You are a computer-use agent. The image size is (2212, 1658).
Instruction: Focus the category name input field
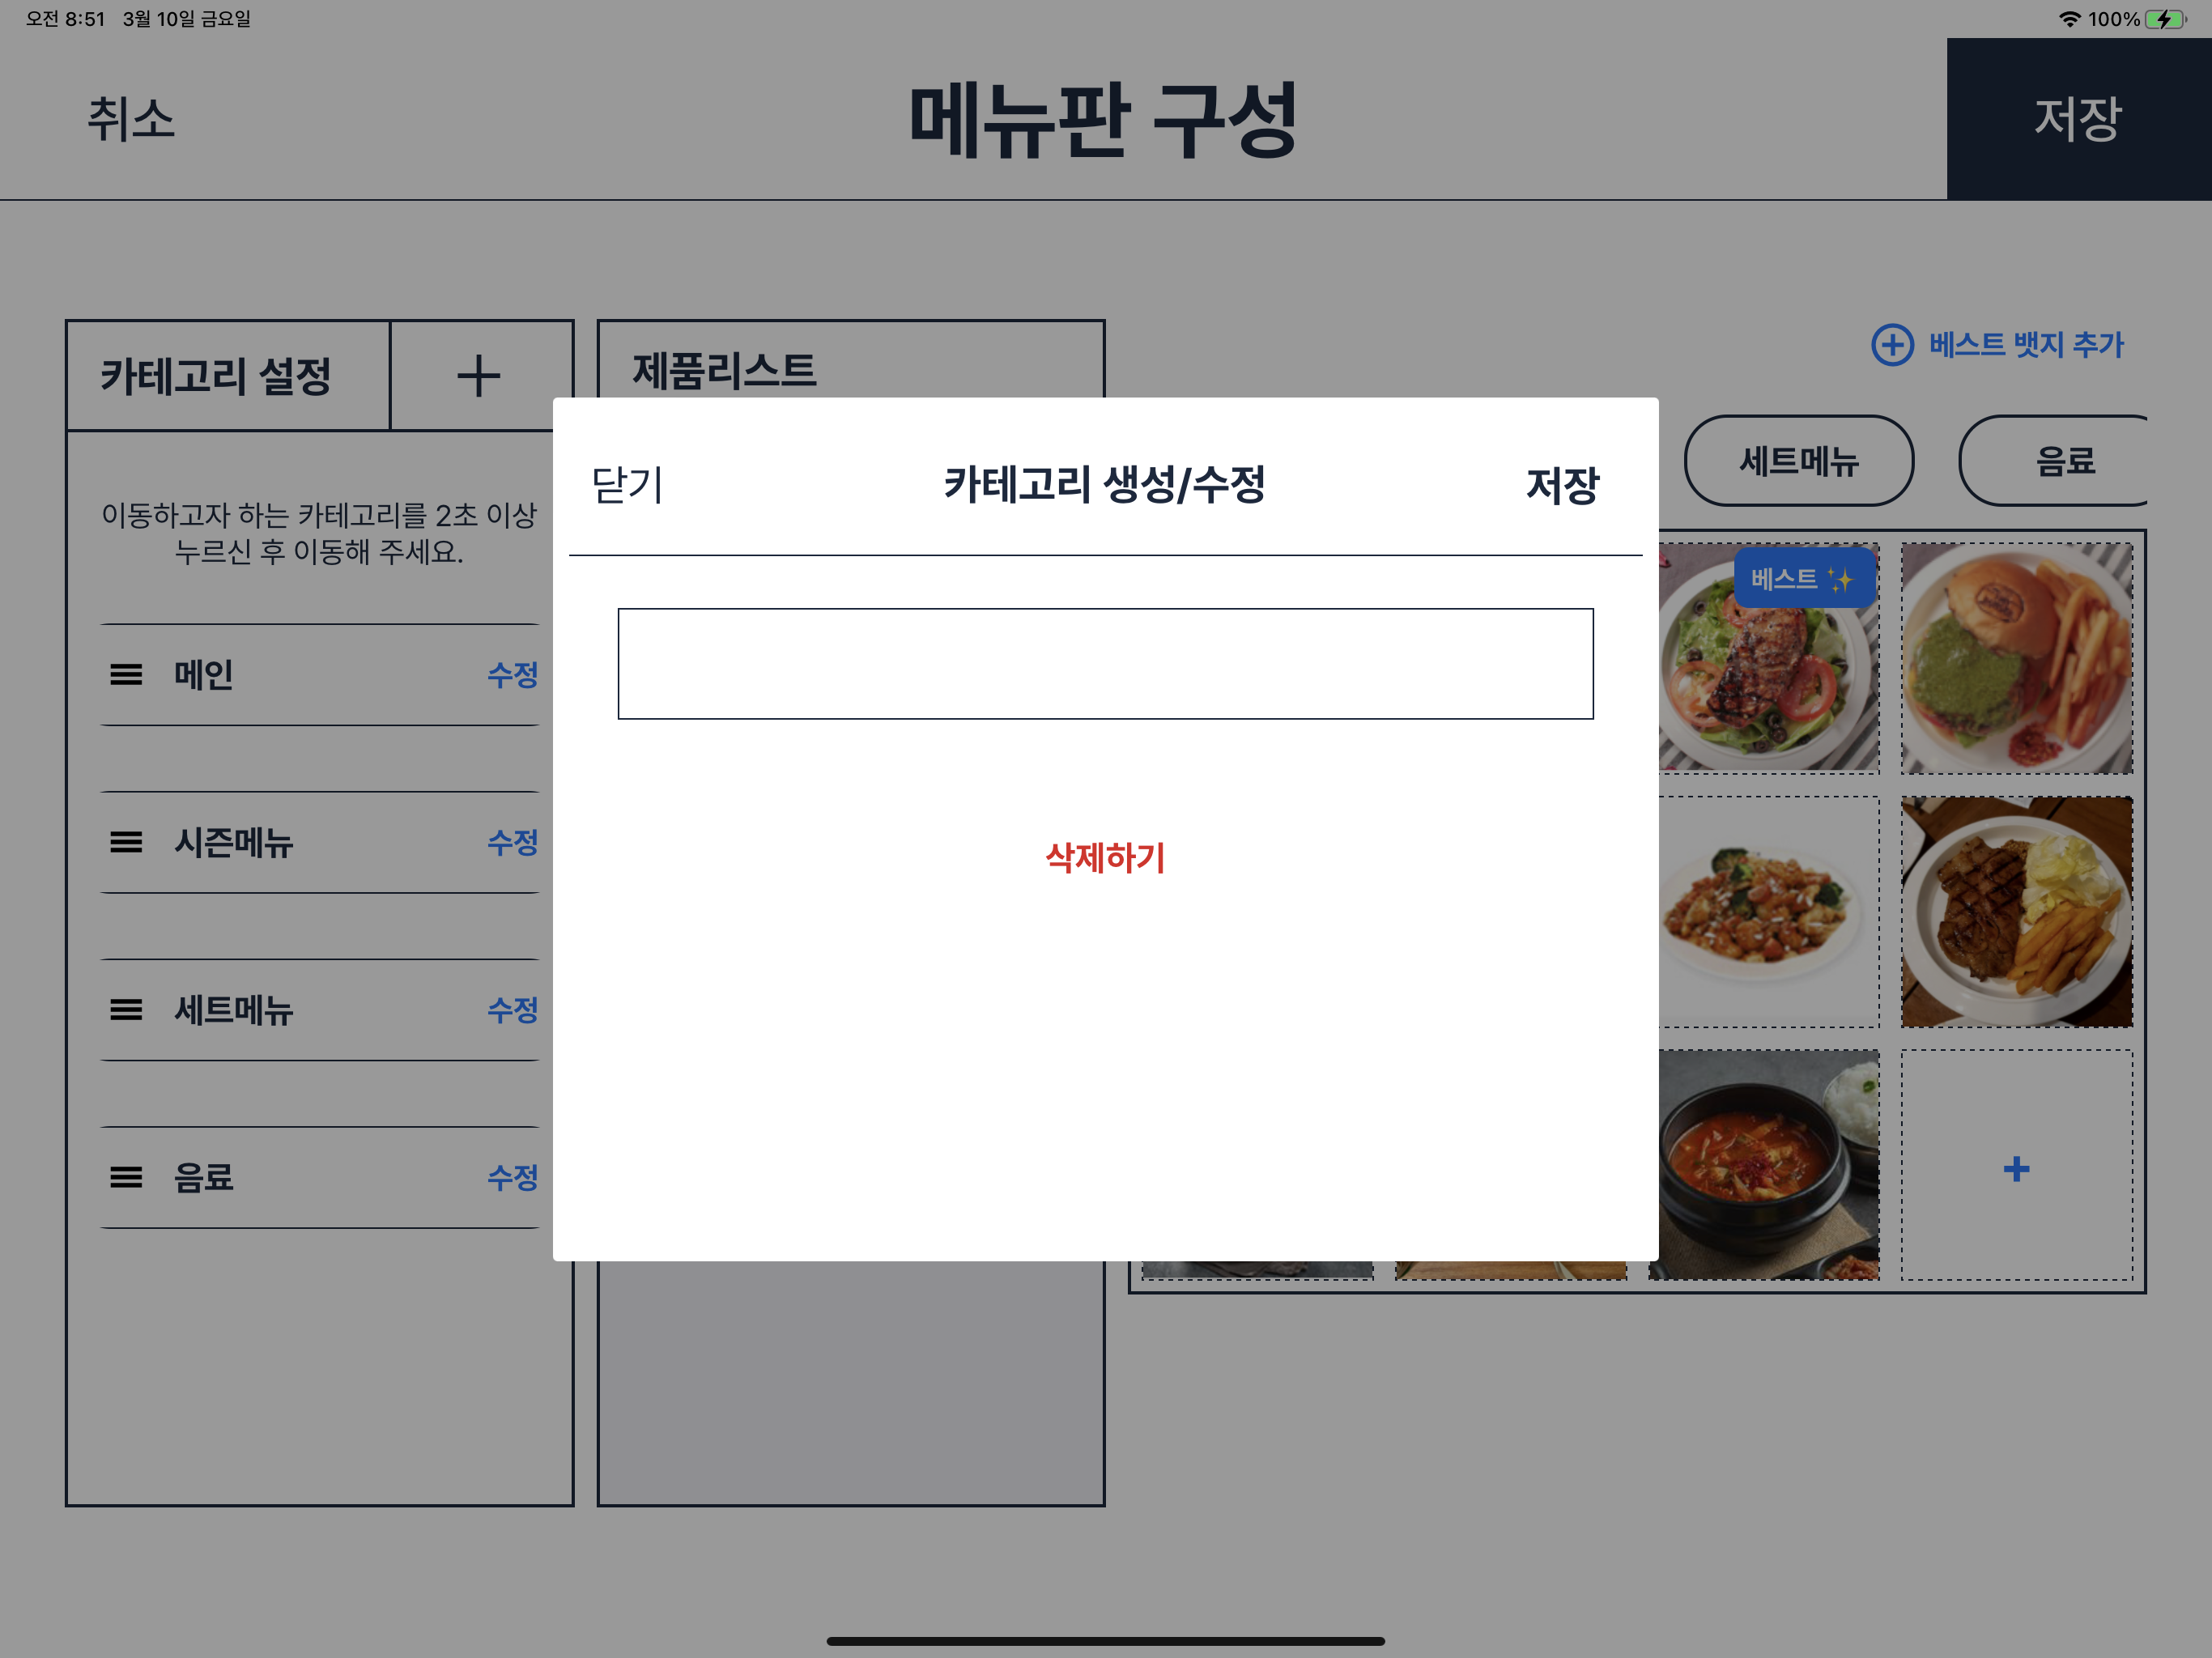click(x=1105, y=663)
